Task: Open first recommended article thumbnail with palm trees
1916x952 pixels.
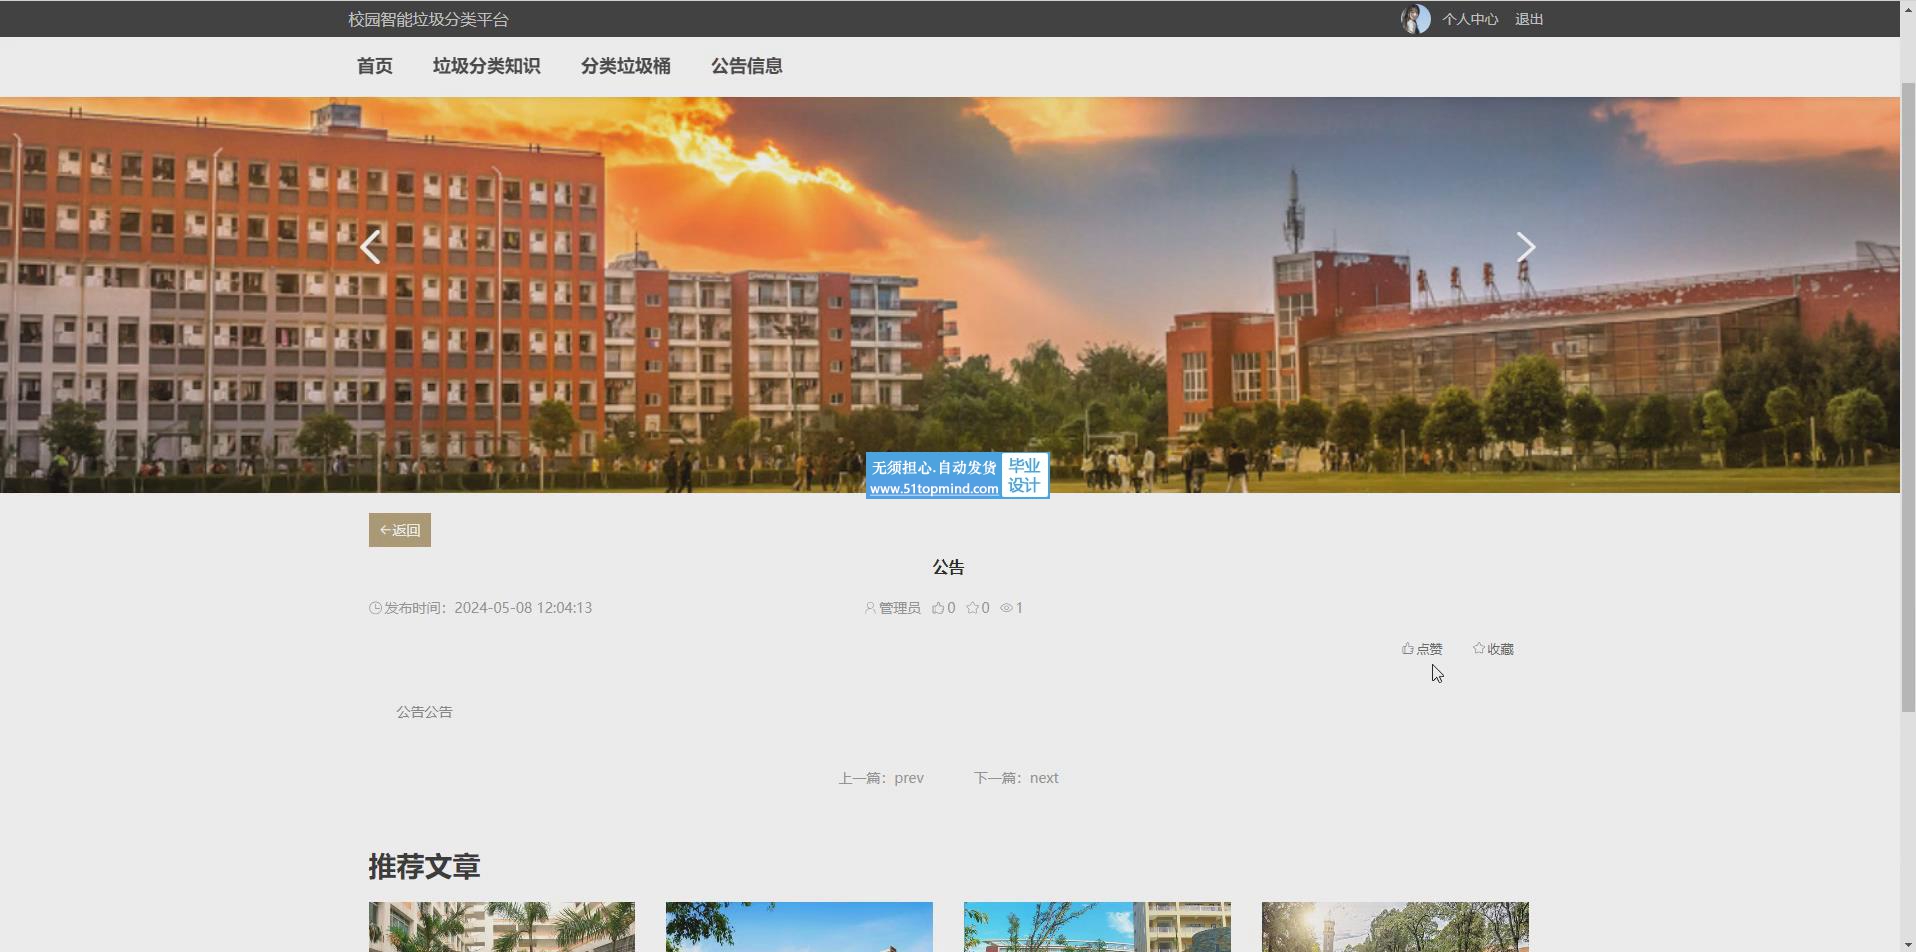Action: point(502,927)
